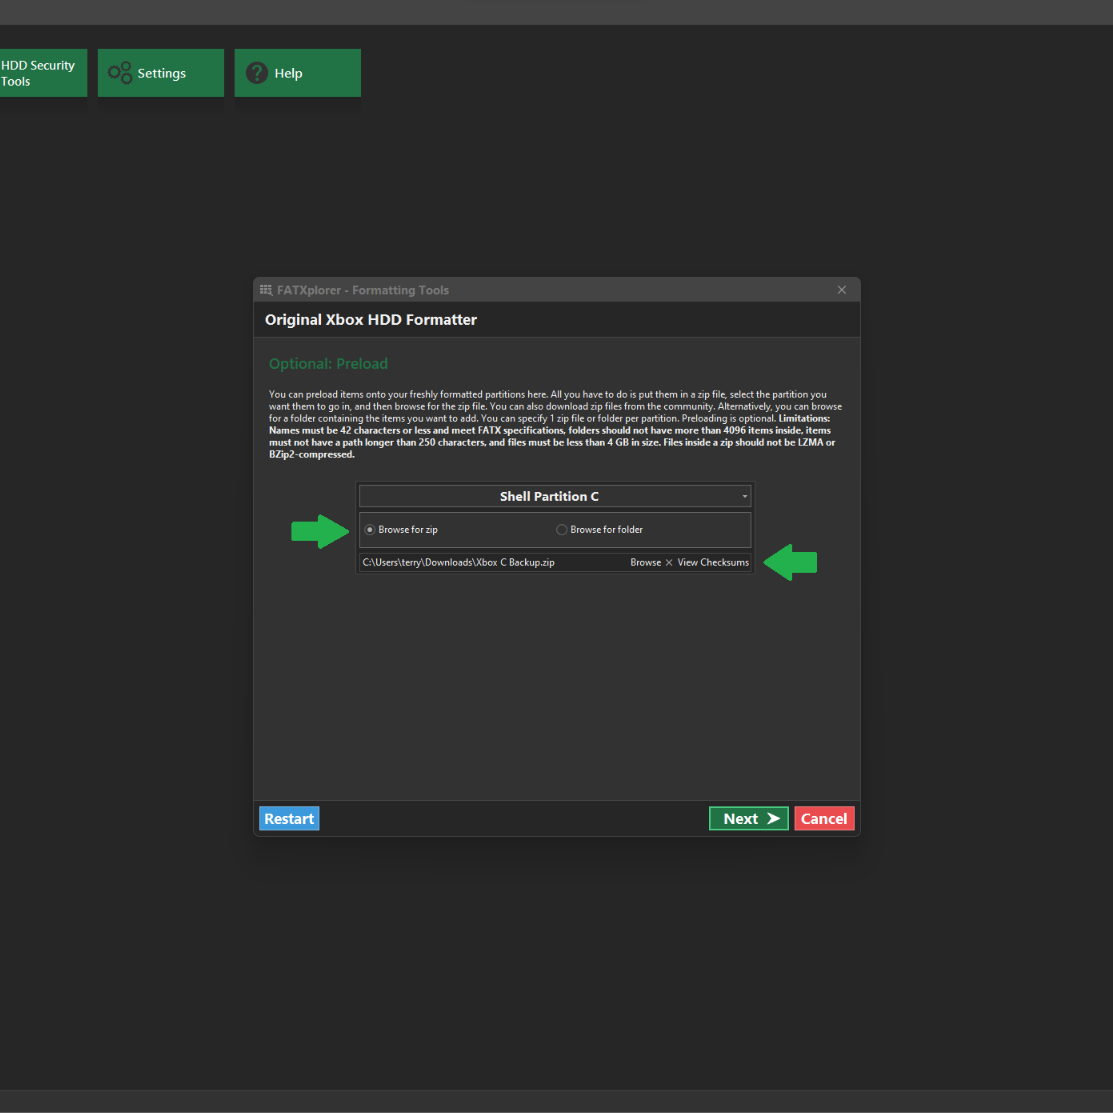
Task: Select the Browse for folder radio button
Action: pos(561,530)
